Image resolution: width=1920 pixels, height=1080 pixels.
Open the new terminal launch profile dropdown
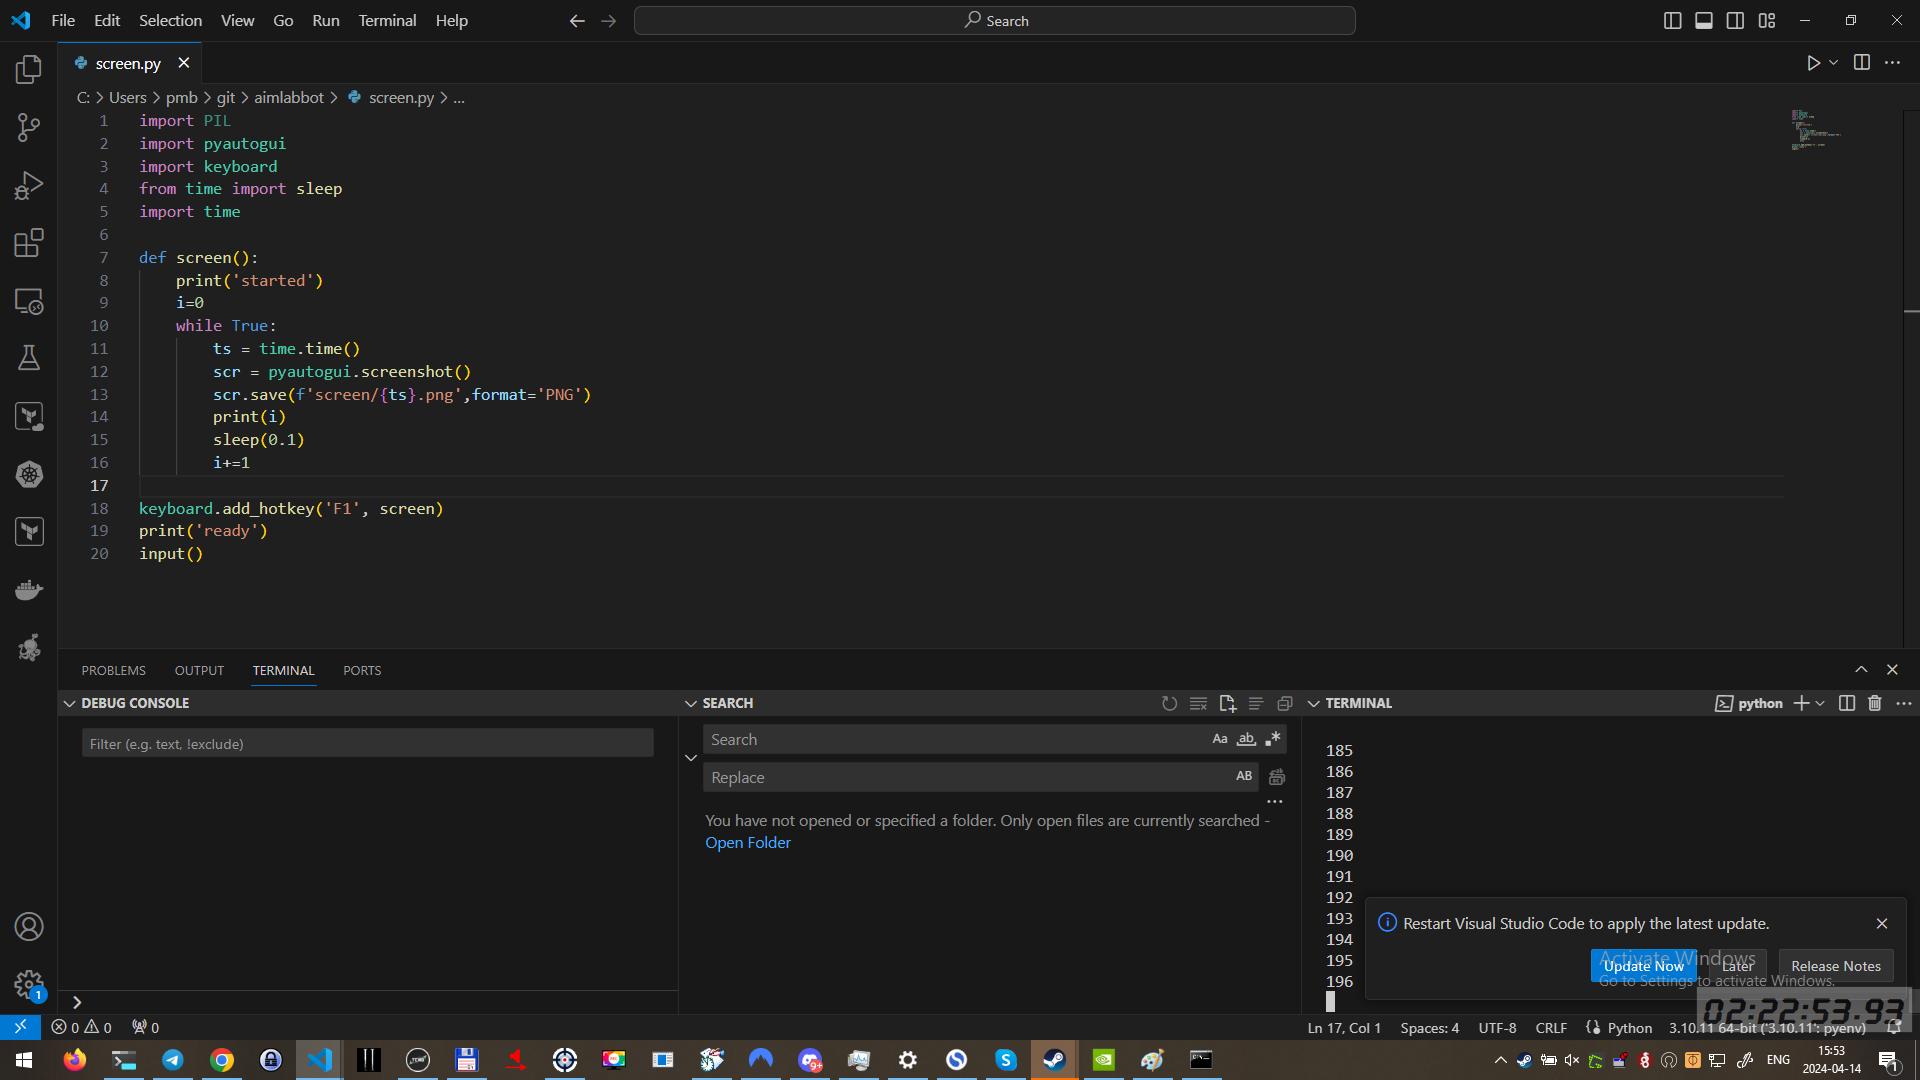tap(1820, 703)
